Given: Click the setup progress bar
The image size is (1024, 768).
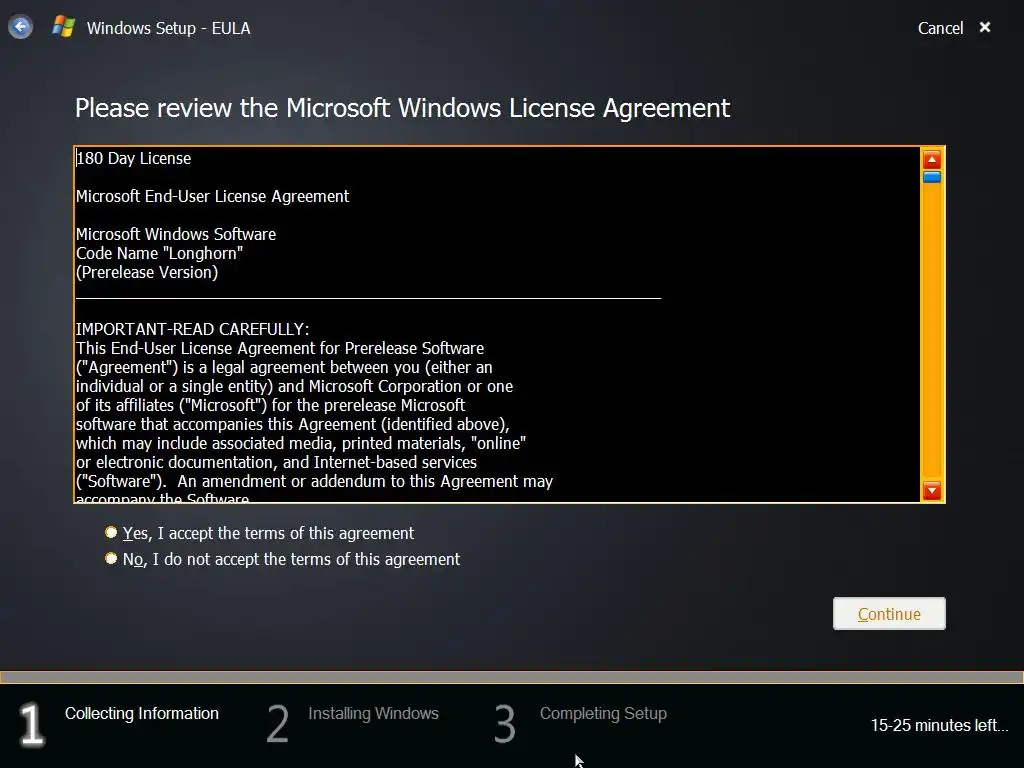Looking at the screenshot, I should tap(512, 677).
